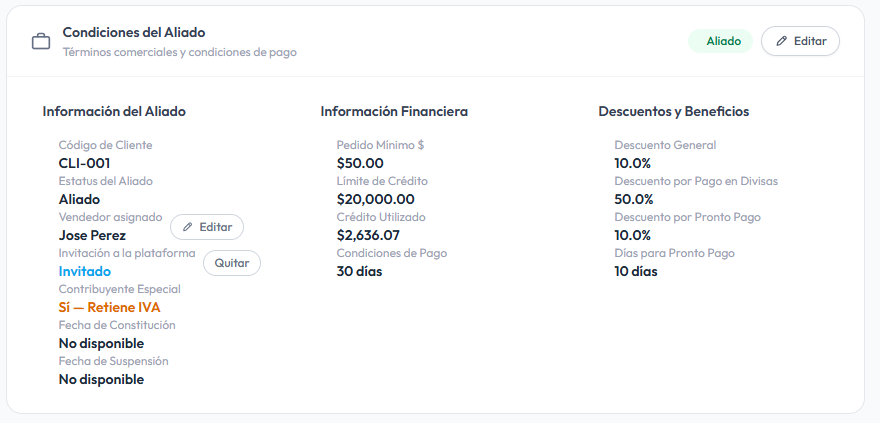
Task: Click the Descuento General label
Action: tap(666, 145)
